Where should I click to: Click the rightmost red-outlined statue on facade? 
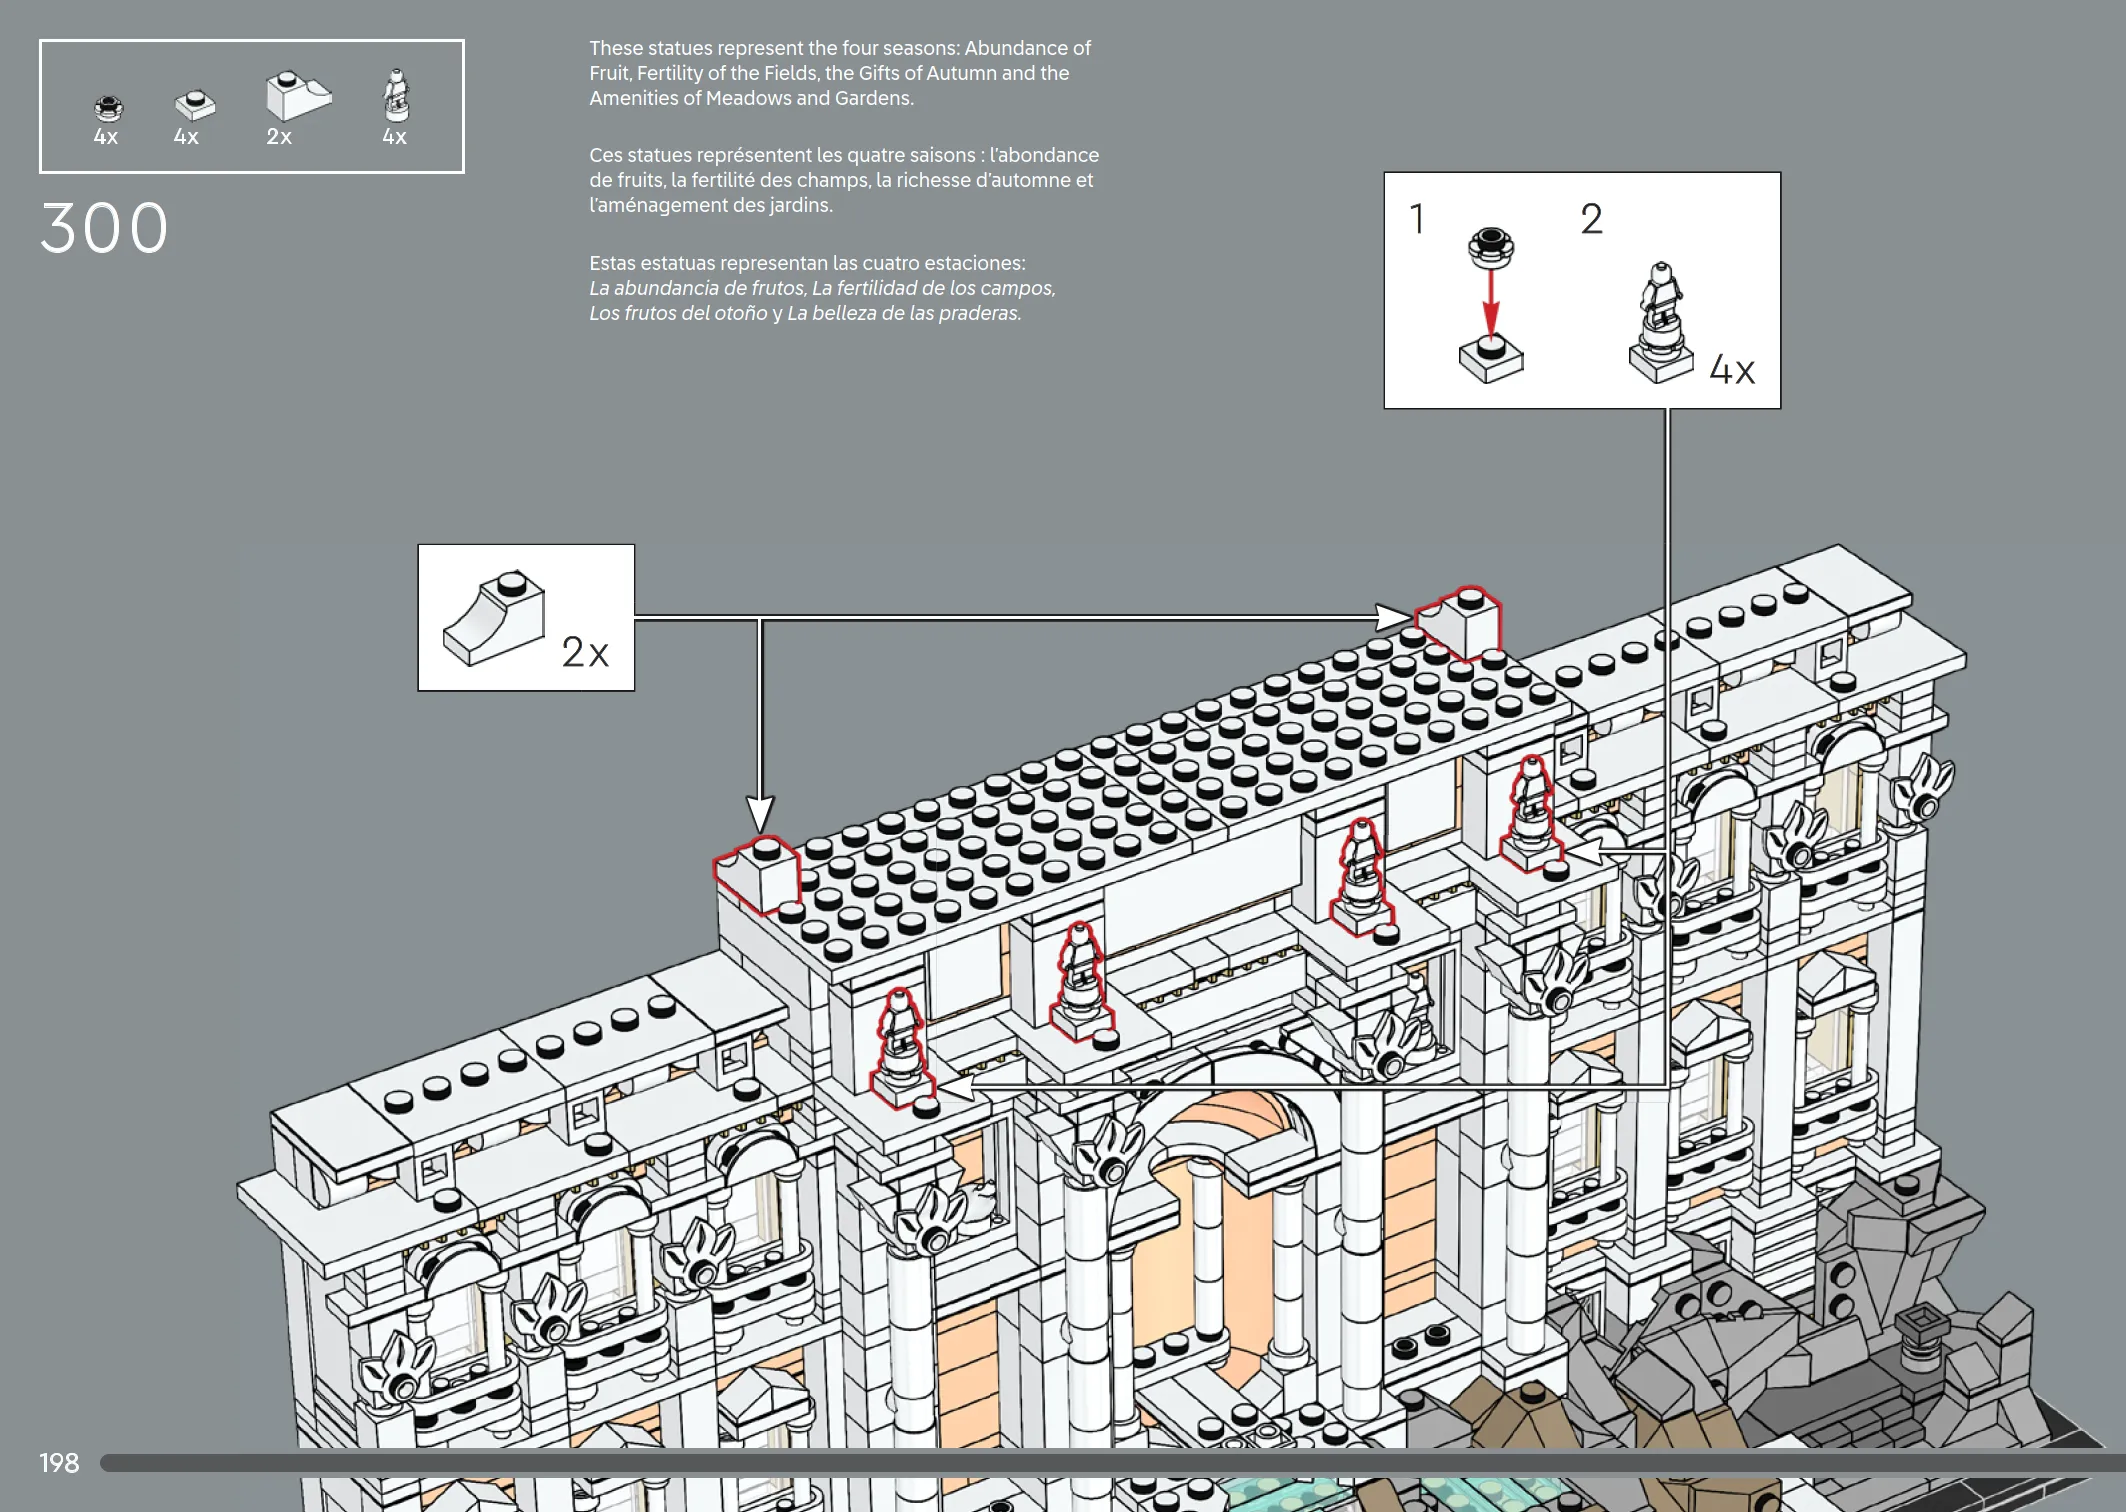click(1532, 814)
